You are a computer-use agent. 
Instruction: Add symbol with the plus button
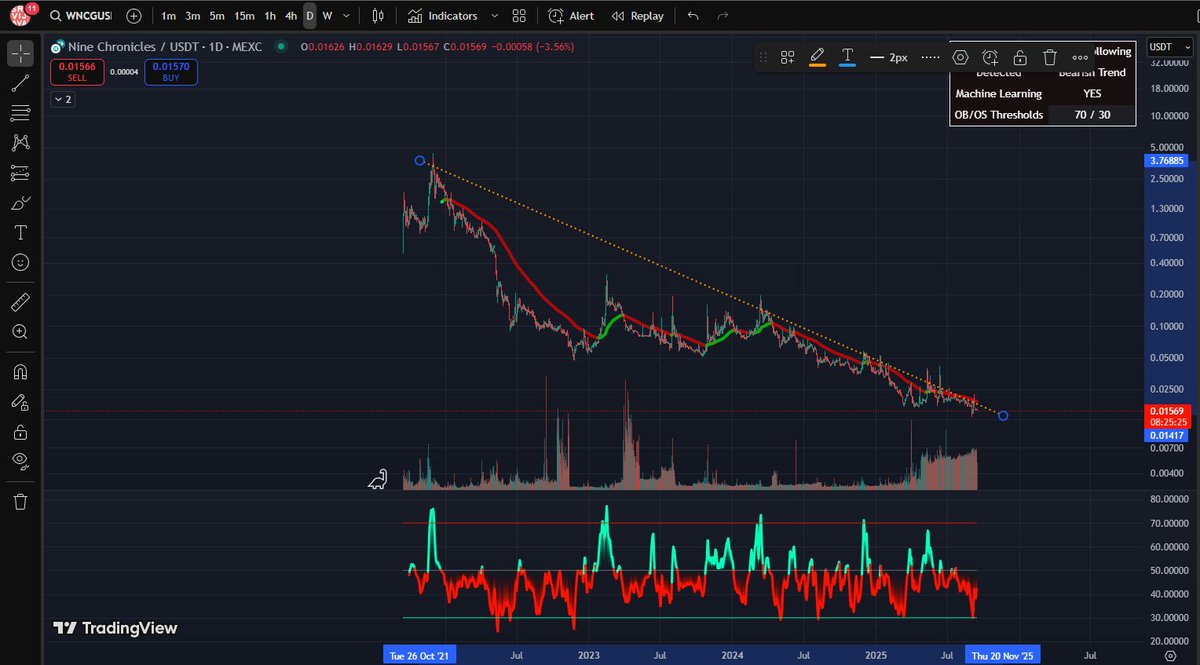tap(133, 16)
